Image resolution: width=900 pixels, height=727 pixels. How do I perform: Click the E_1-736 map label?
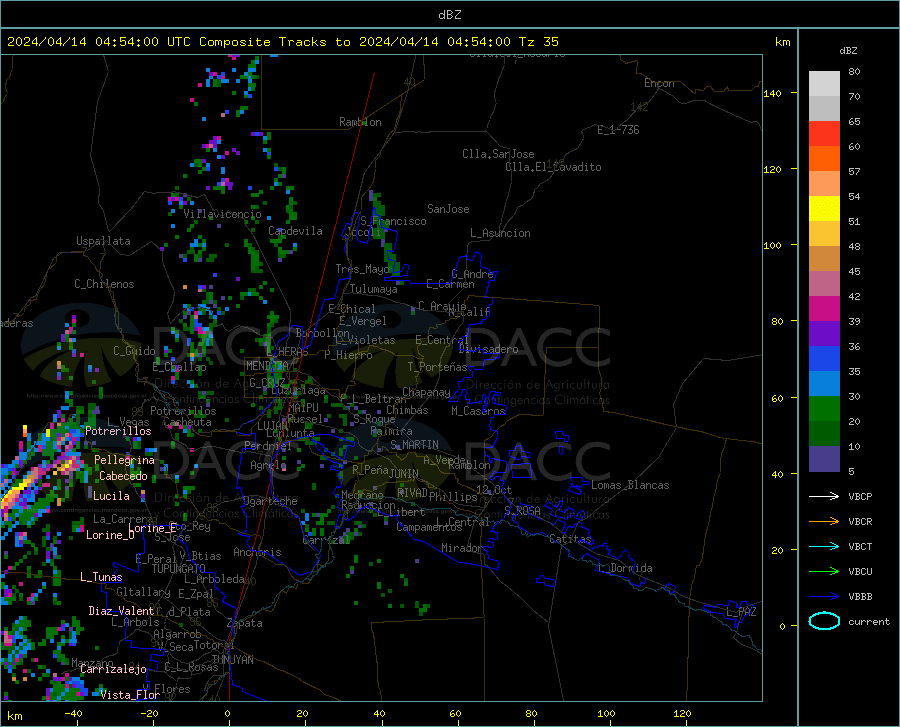[618, 130]
